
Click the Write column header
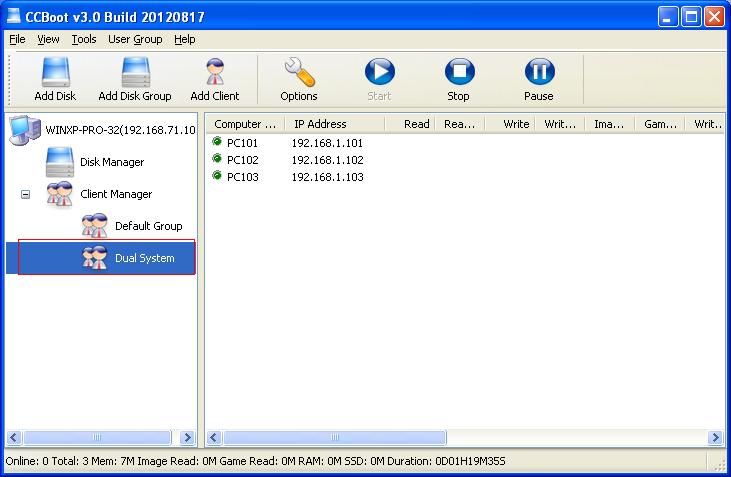(510, 124)
